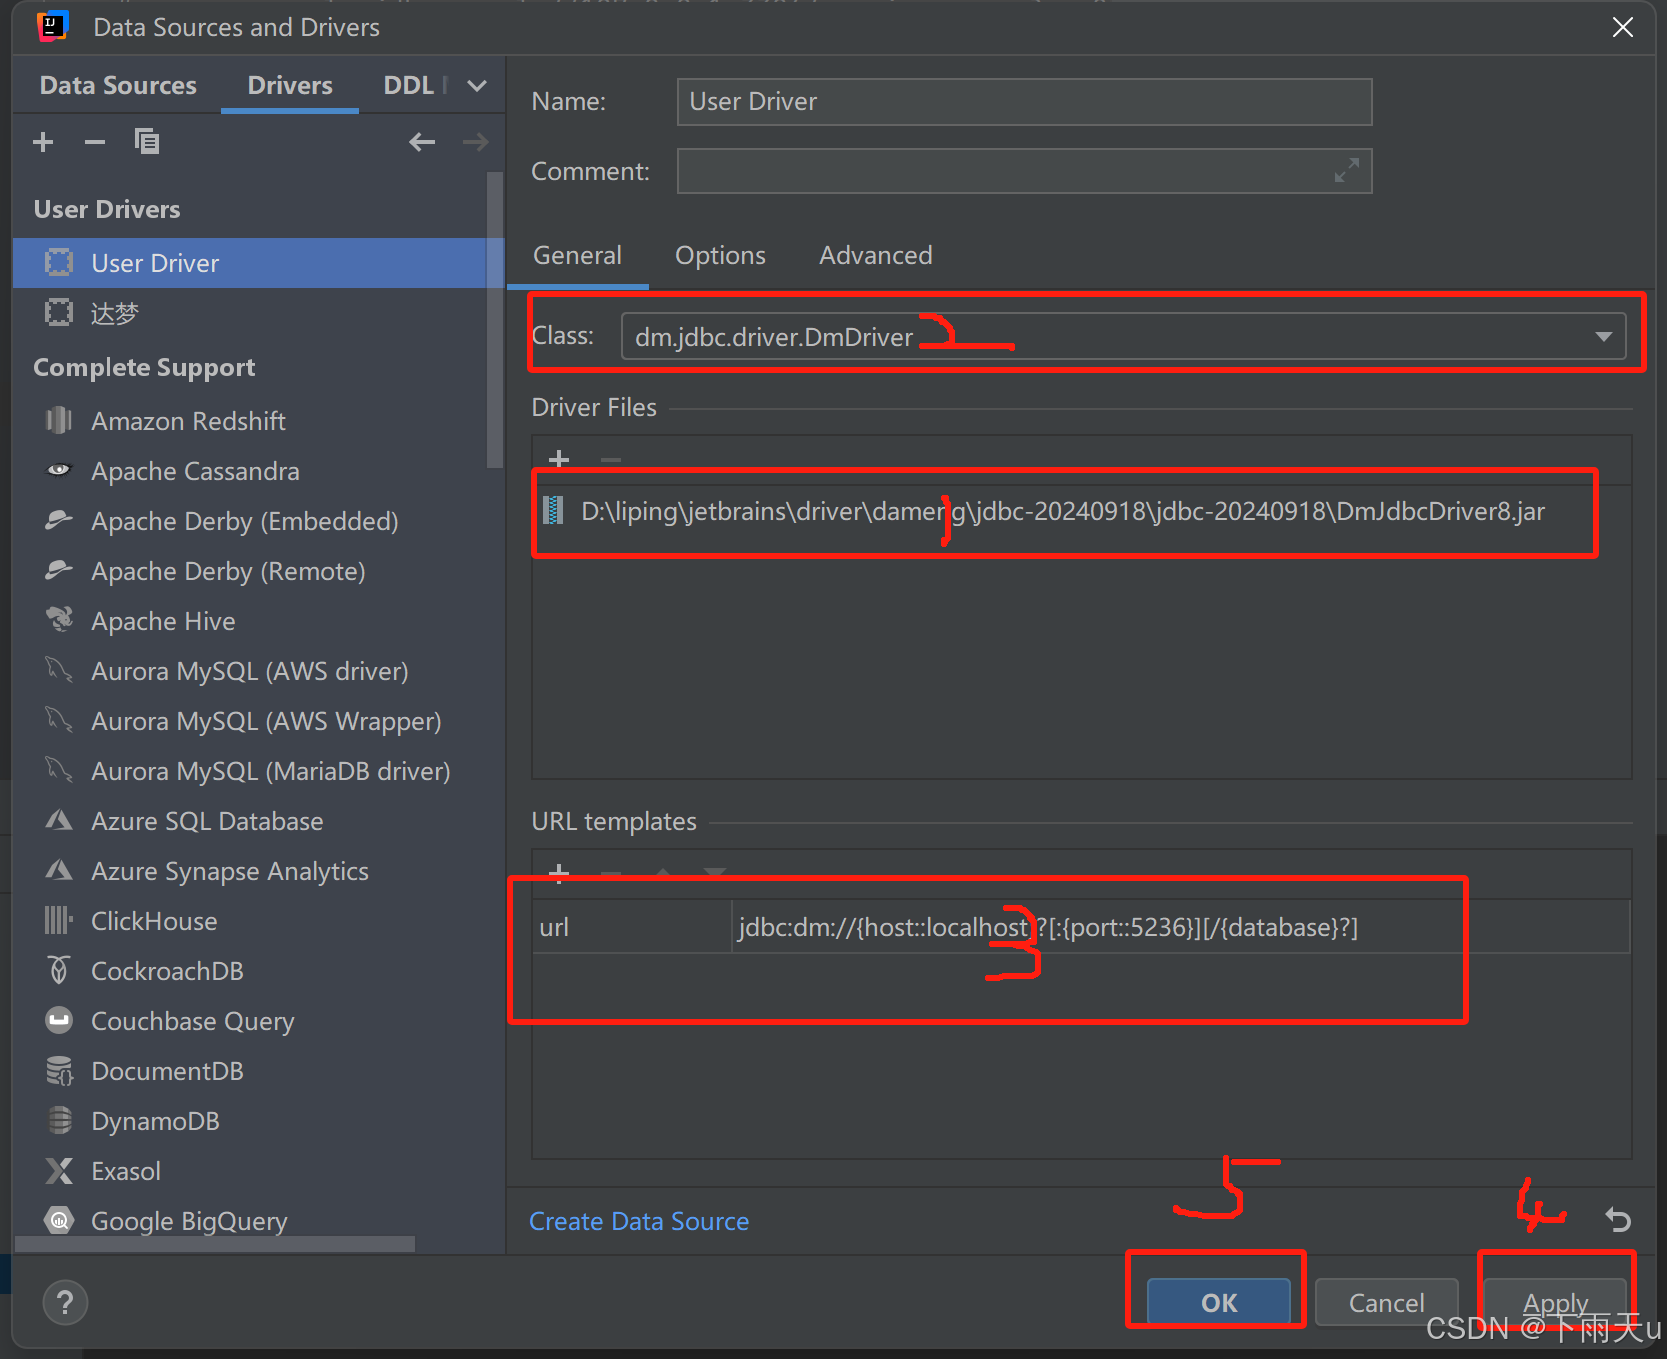
Task: Select Aurora MySQL (AWS driver)
Action: coord(250,670)
